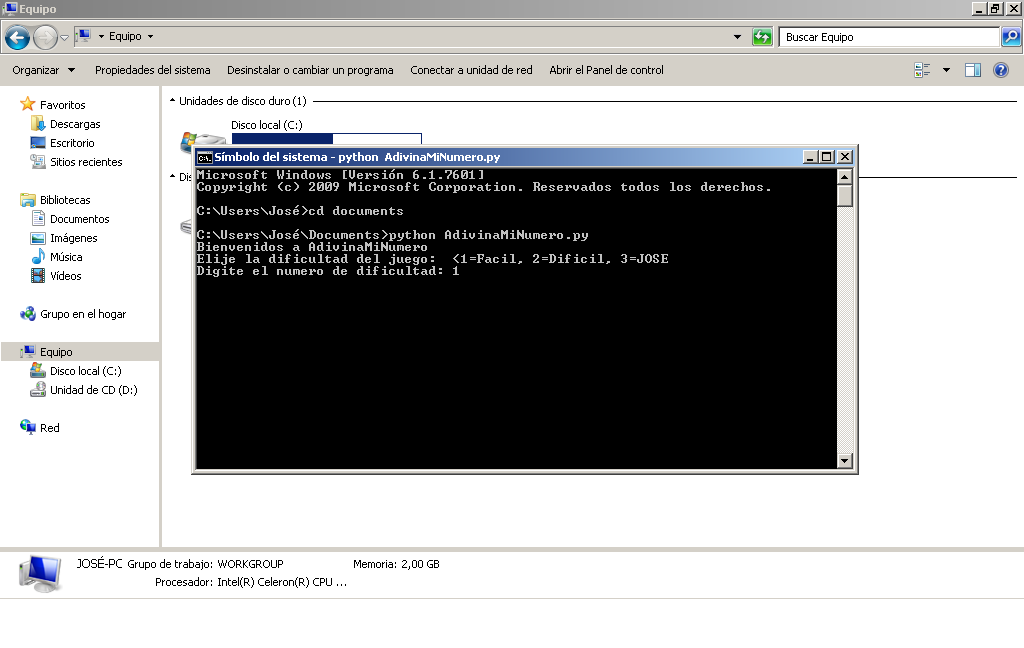Viewport: 1024px width, 648px height.
Task: Click the Unidad de CD (D:) icon
Action: [38, 389]
